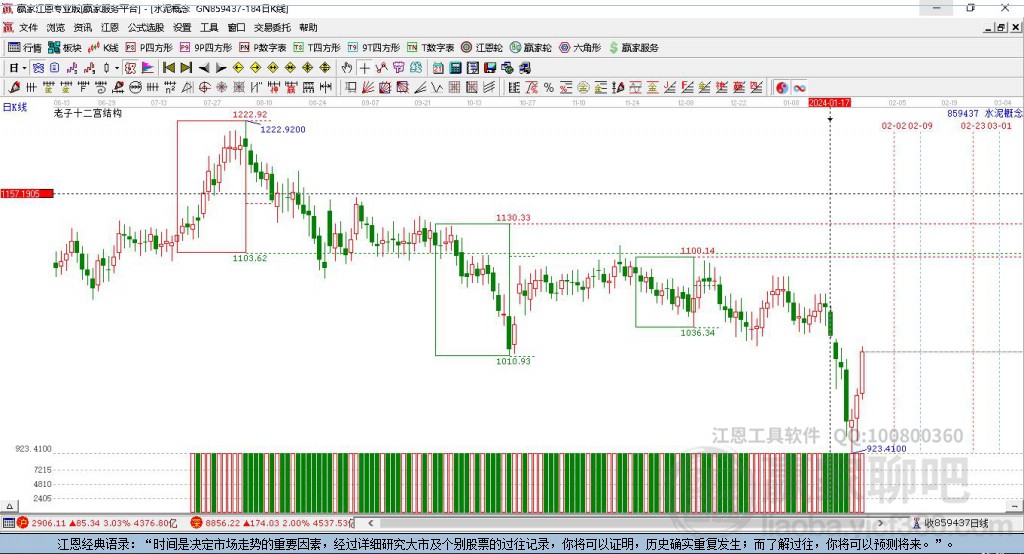Open the 浏览 menu
This screenshot has height=554, width=1024.
[x=56, y=27]
